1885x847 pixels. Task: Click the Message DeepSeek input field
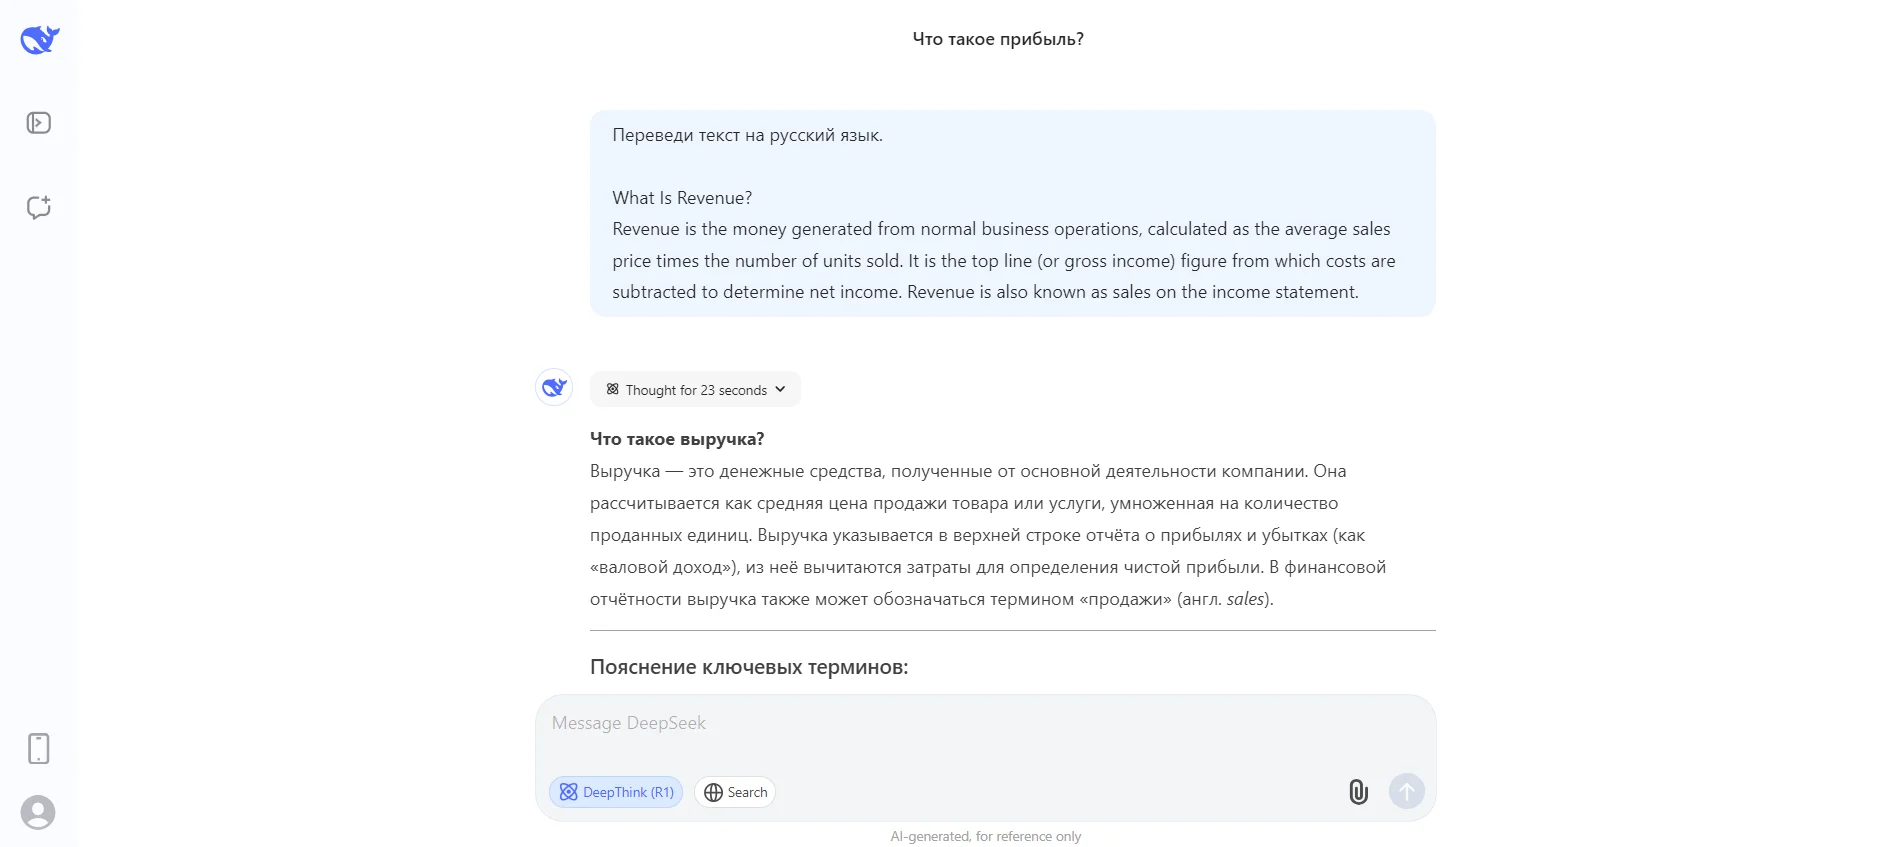click(985, 723)
